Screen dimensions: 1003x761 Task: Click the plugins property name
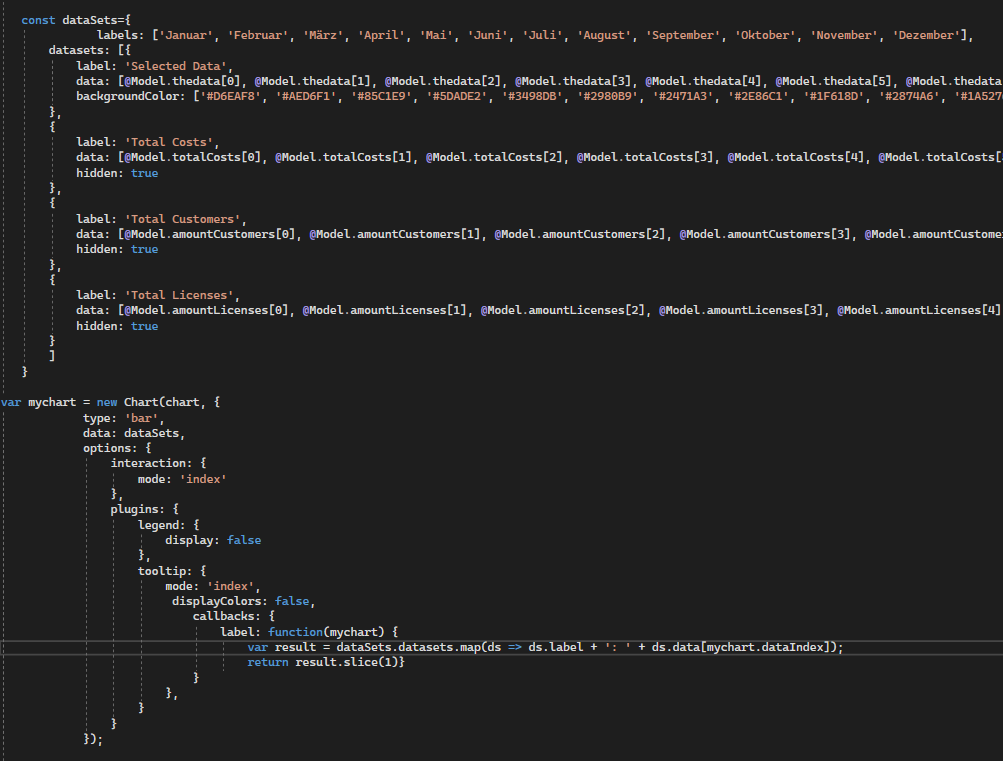pos(134,509)
